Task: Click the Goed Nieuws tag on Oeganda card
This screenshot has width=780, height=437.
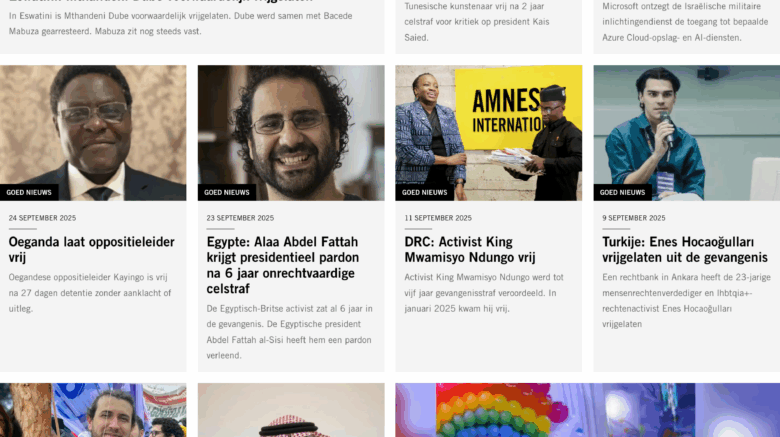Action: click(x=30, y=192)
